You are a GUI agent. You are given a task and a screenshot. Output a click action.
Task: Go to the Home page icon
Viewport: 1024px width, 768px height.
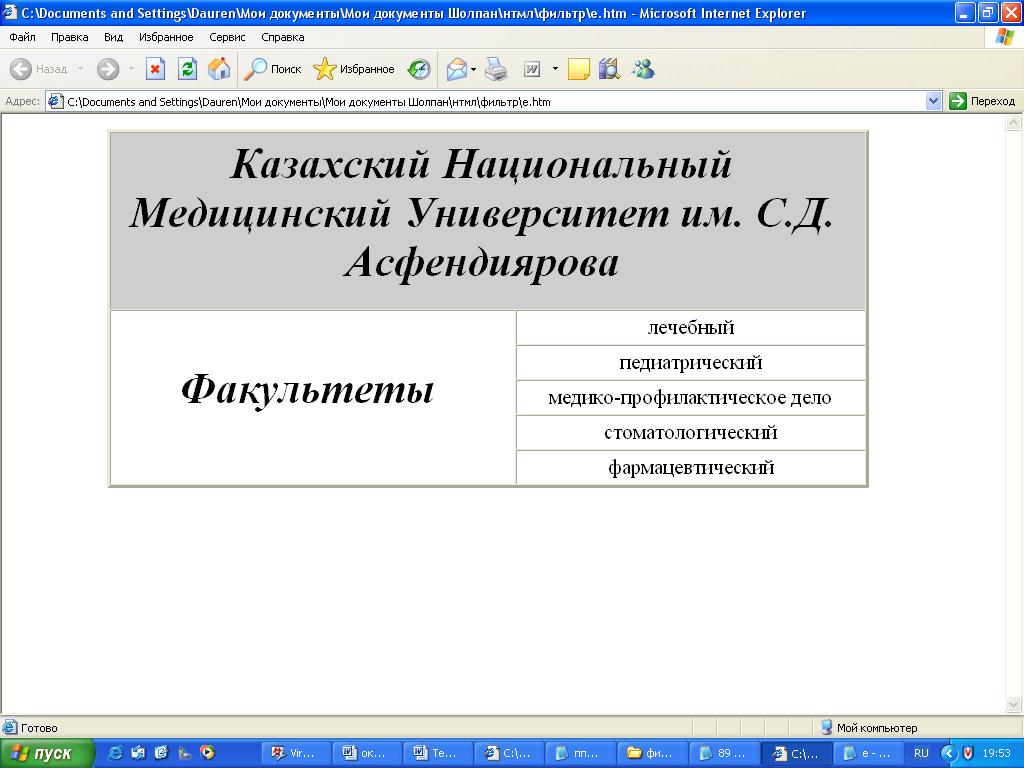point(219,69)
